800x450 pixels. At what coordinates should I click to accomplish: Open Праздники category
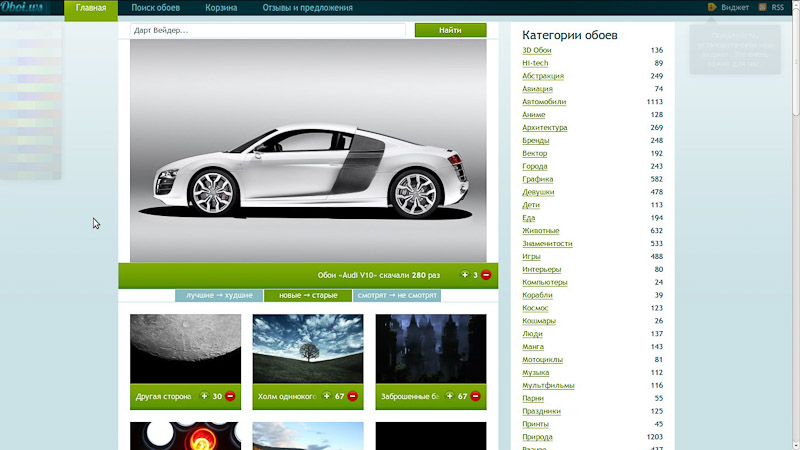pyautogui.click(x=541, y=411)
